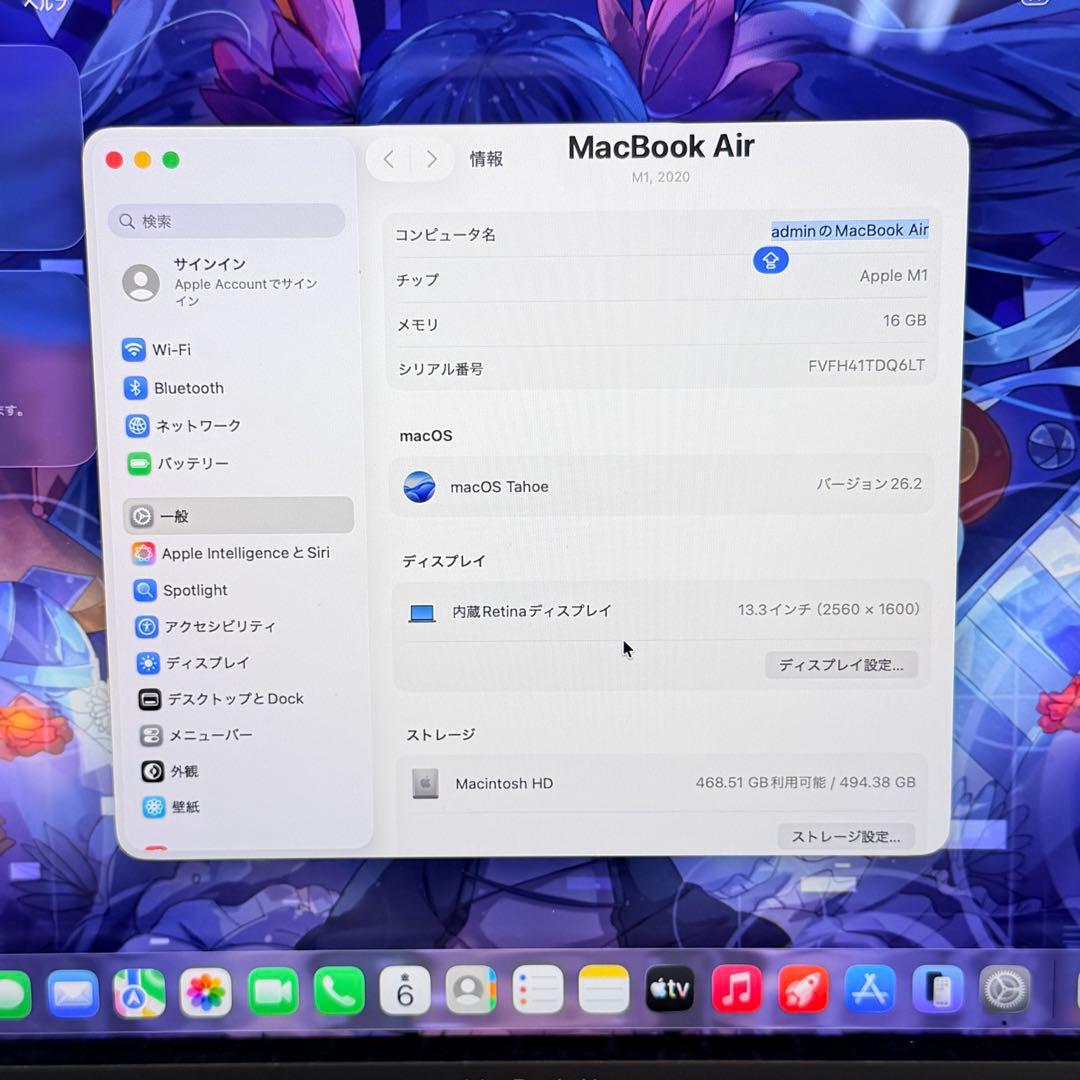Open ストレージ設定 for Macintosh HD
The image size is (1080, 1080).
[846, 837]
